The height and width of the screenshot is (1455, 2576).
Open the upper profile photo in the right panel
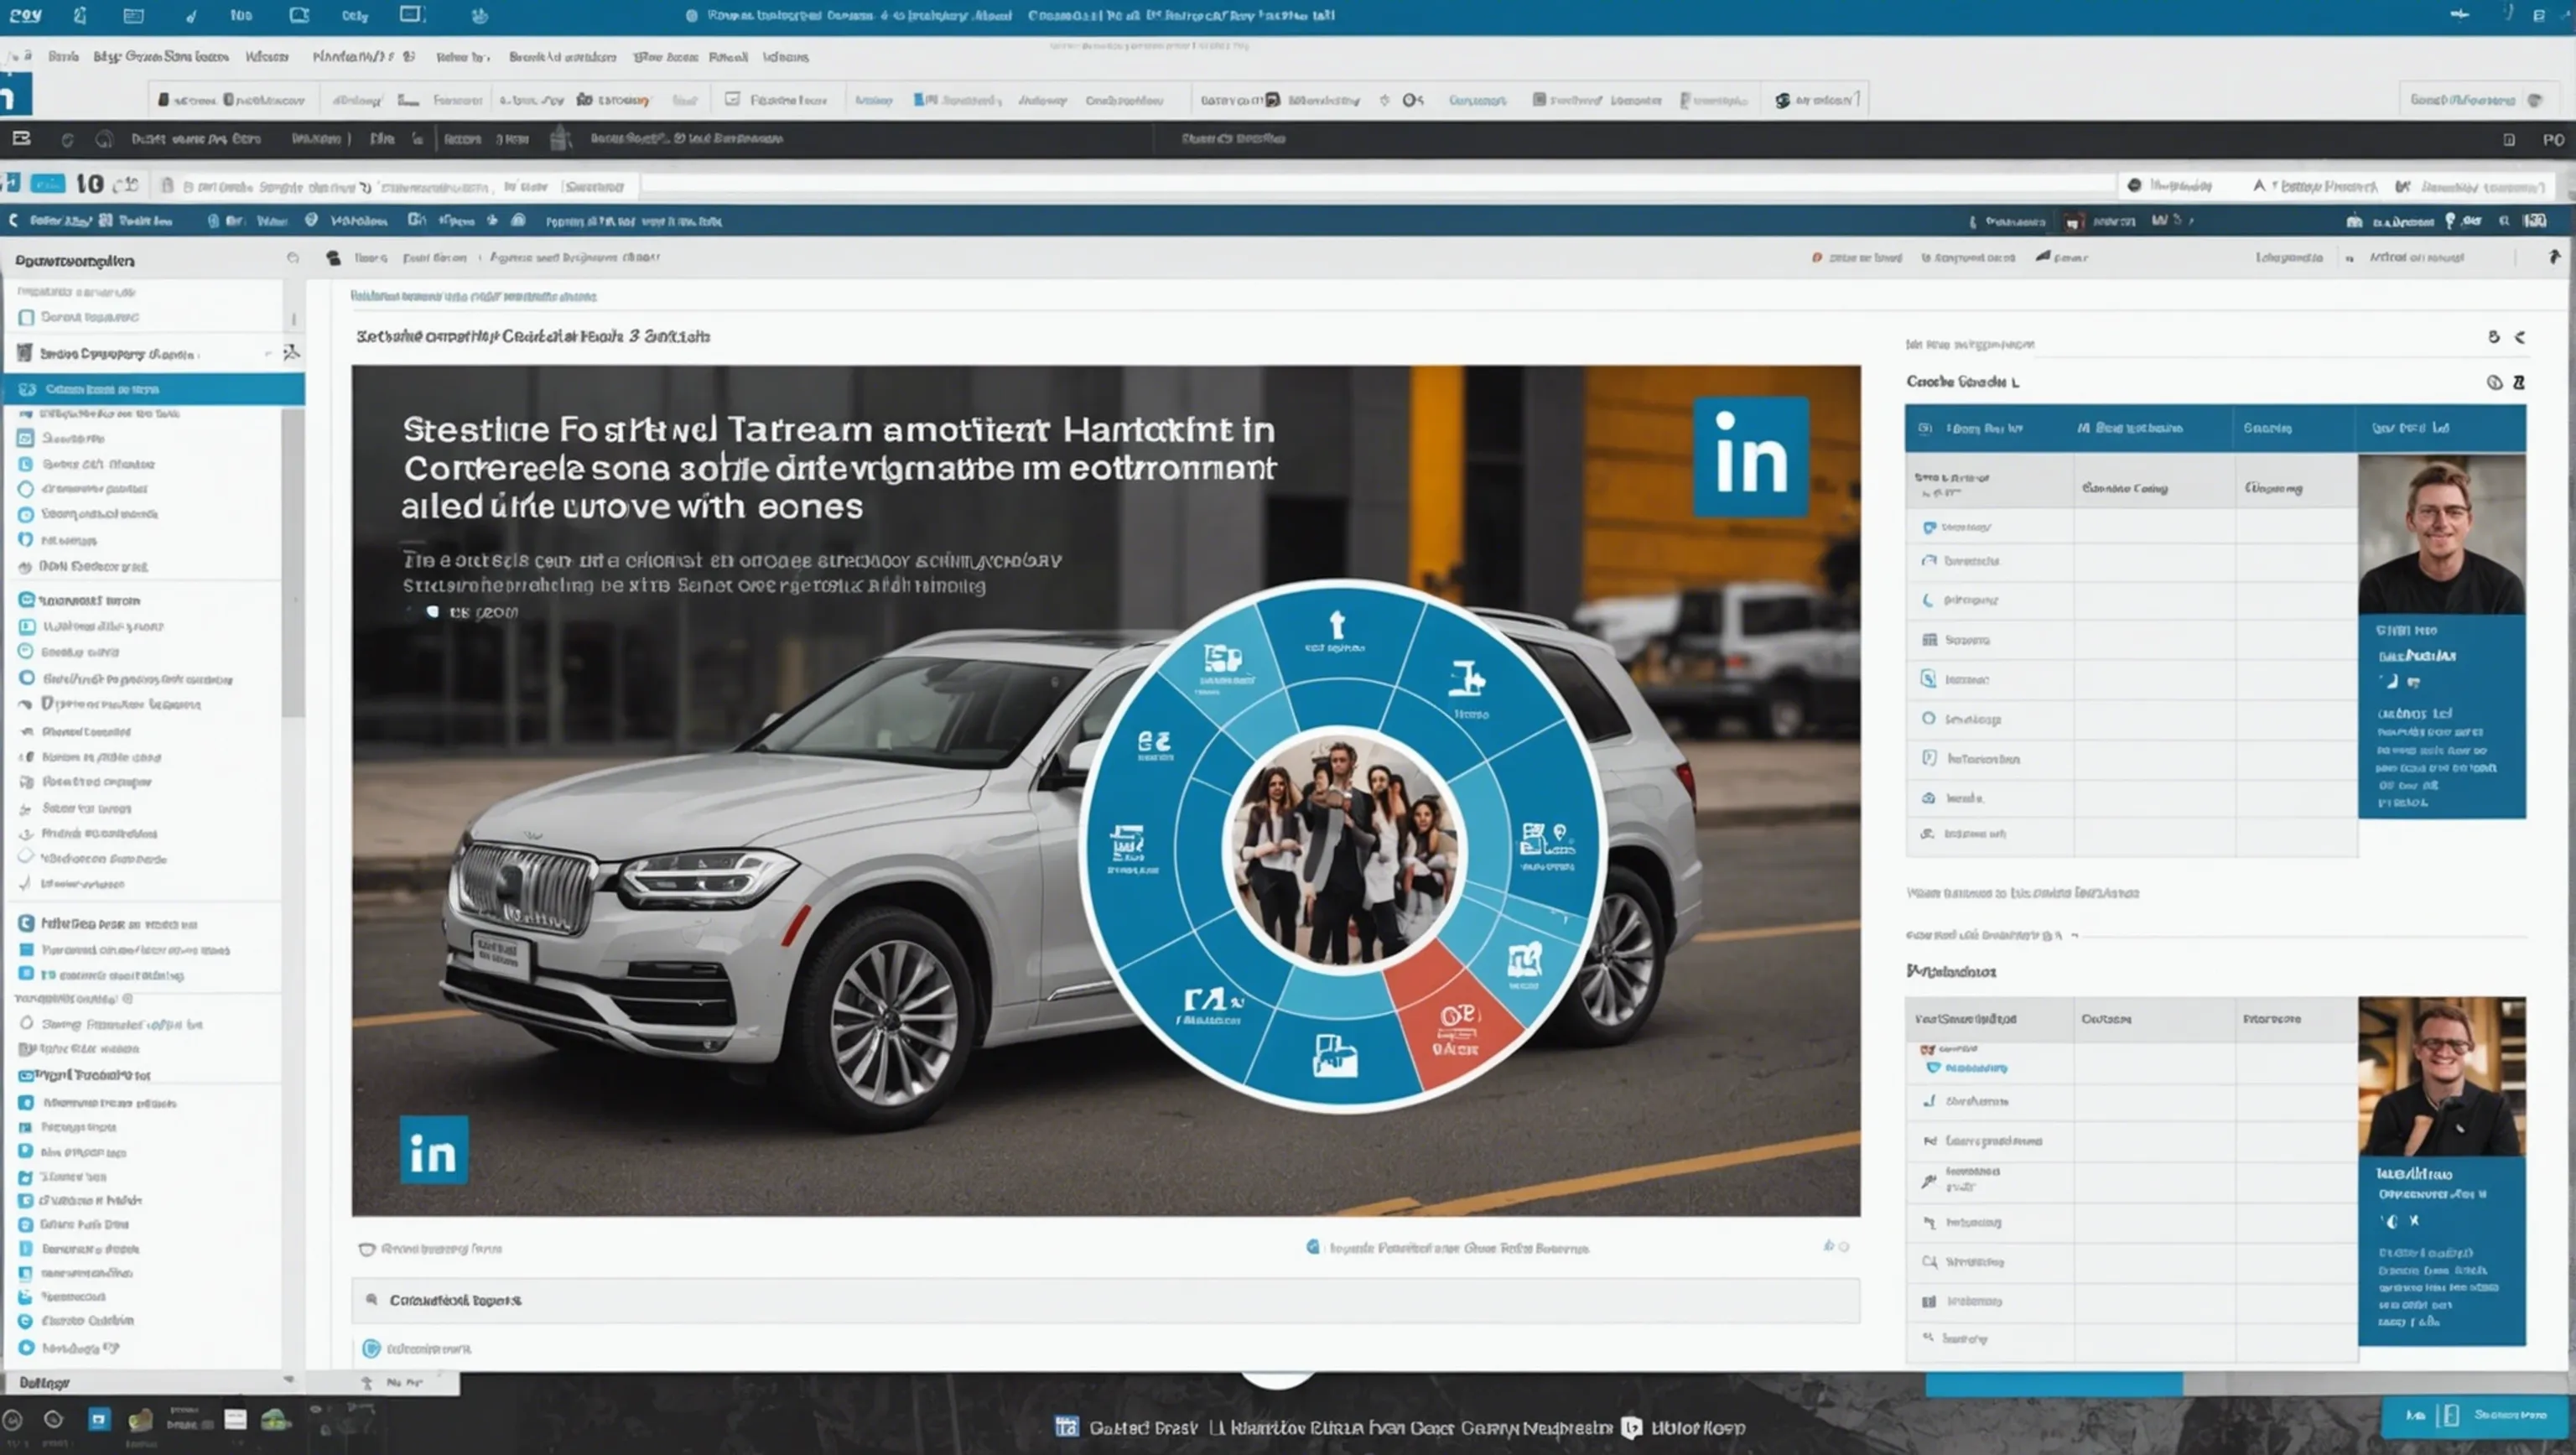(x=2441, y=534)
